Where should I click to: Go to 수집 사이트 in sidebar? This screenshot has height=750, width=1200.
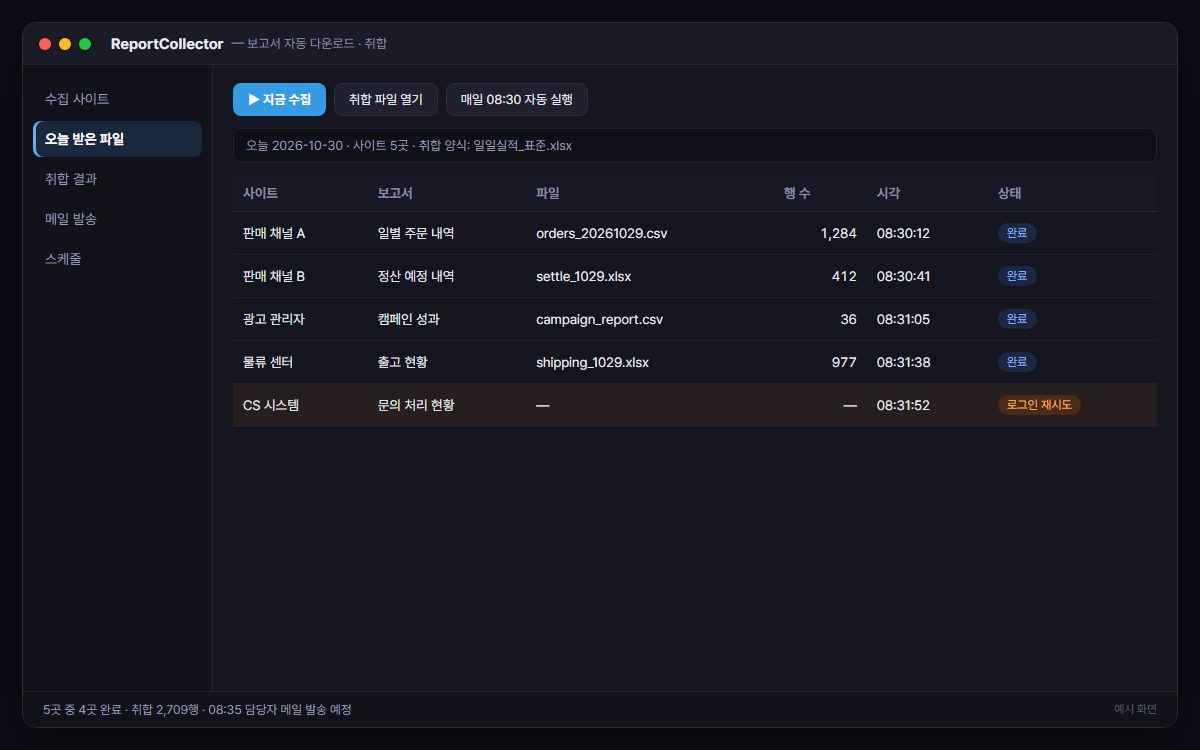[x=118, y=99]
